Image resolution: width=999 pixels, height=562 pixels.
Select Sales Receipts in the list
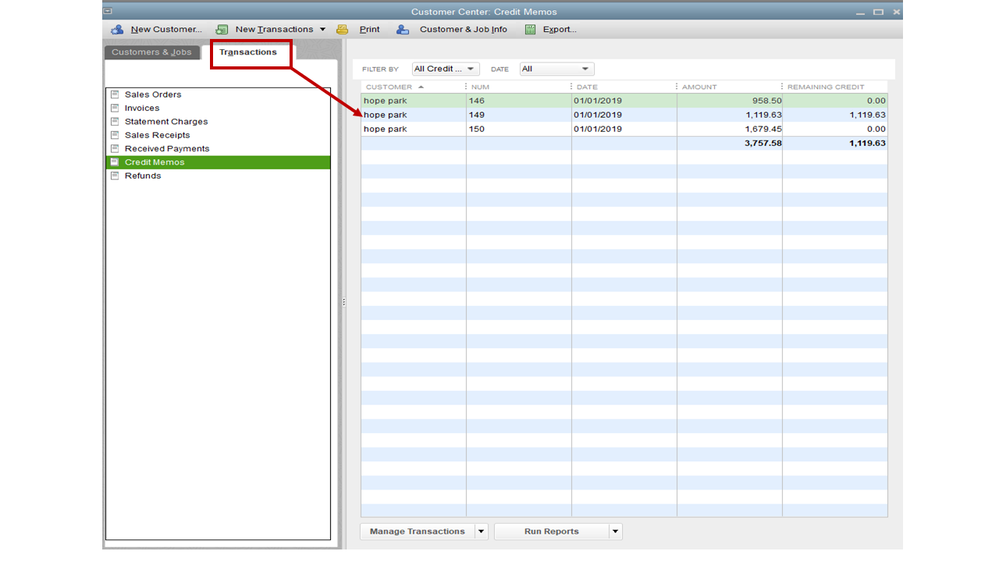click(218, 135)
